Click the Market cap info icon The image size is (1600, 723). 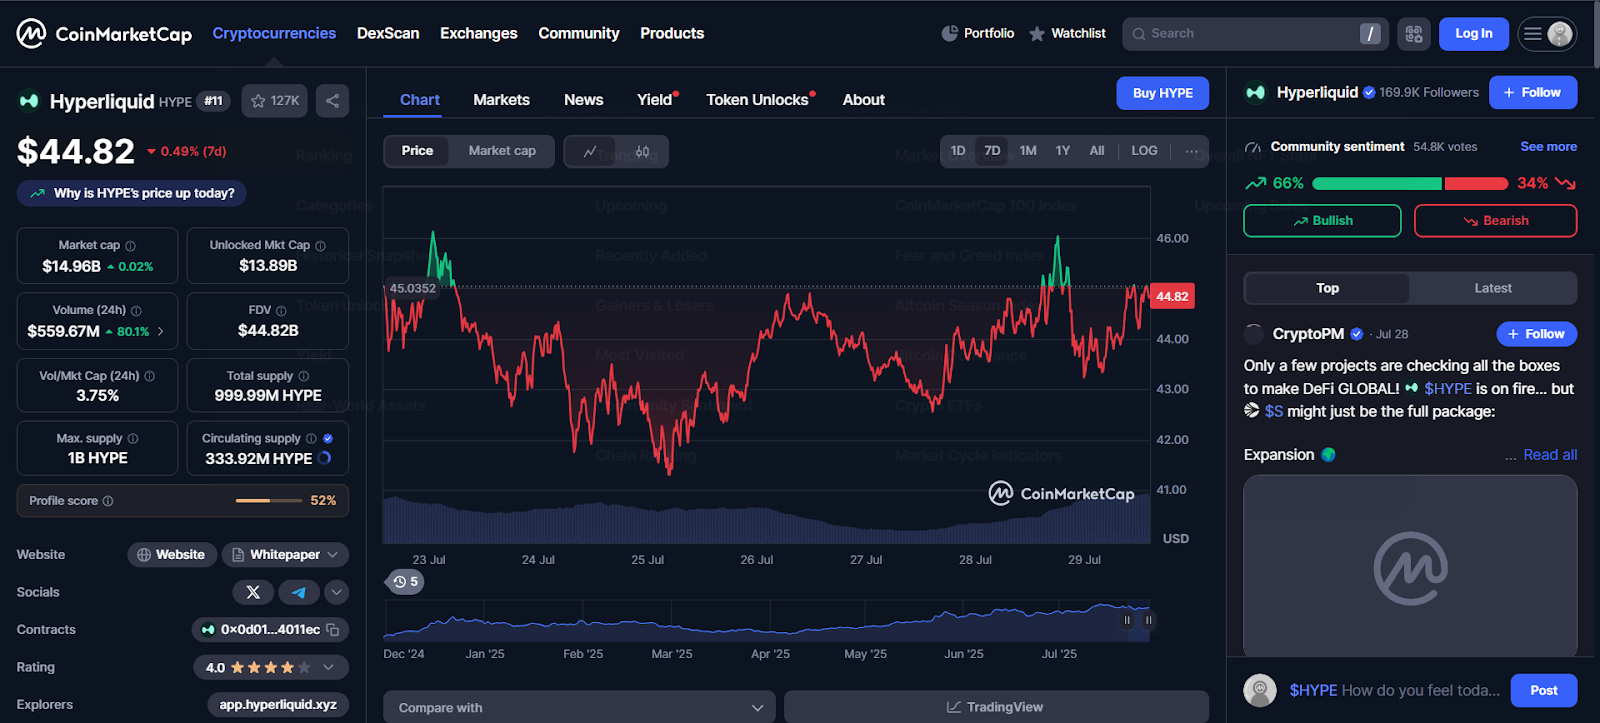[x=130, y=246]
